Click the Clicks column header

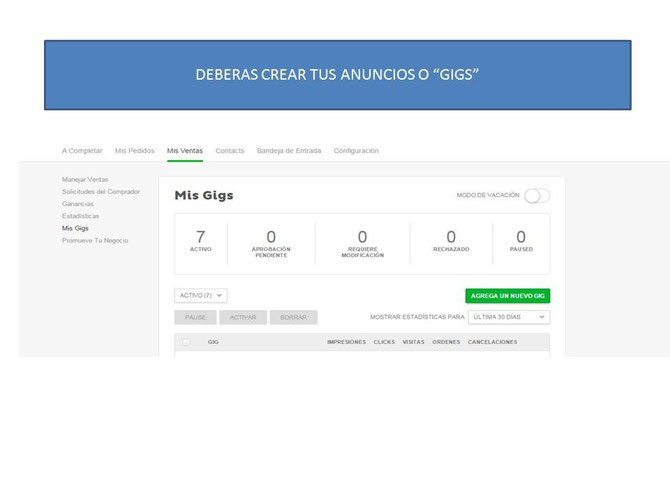coord(384,342)
